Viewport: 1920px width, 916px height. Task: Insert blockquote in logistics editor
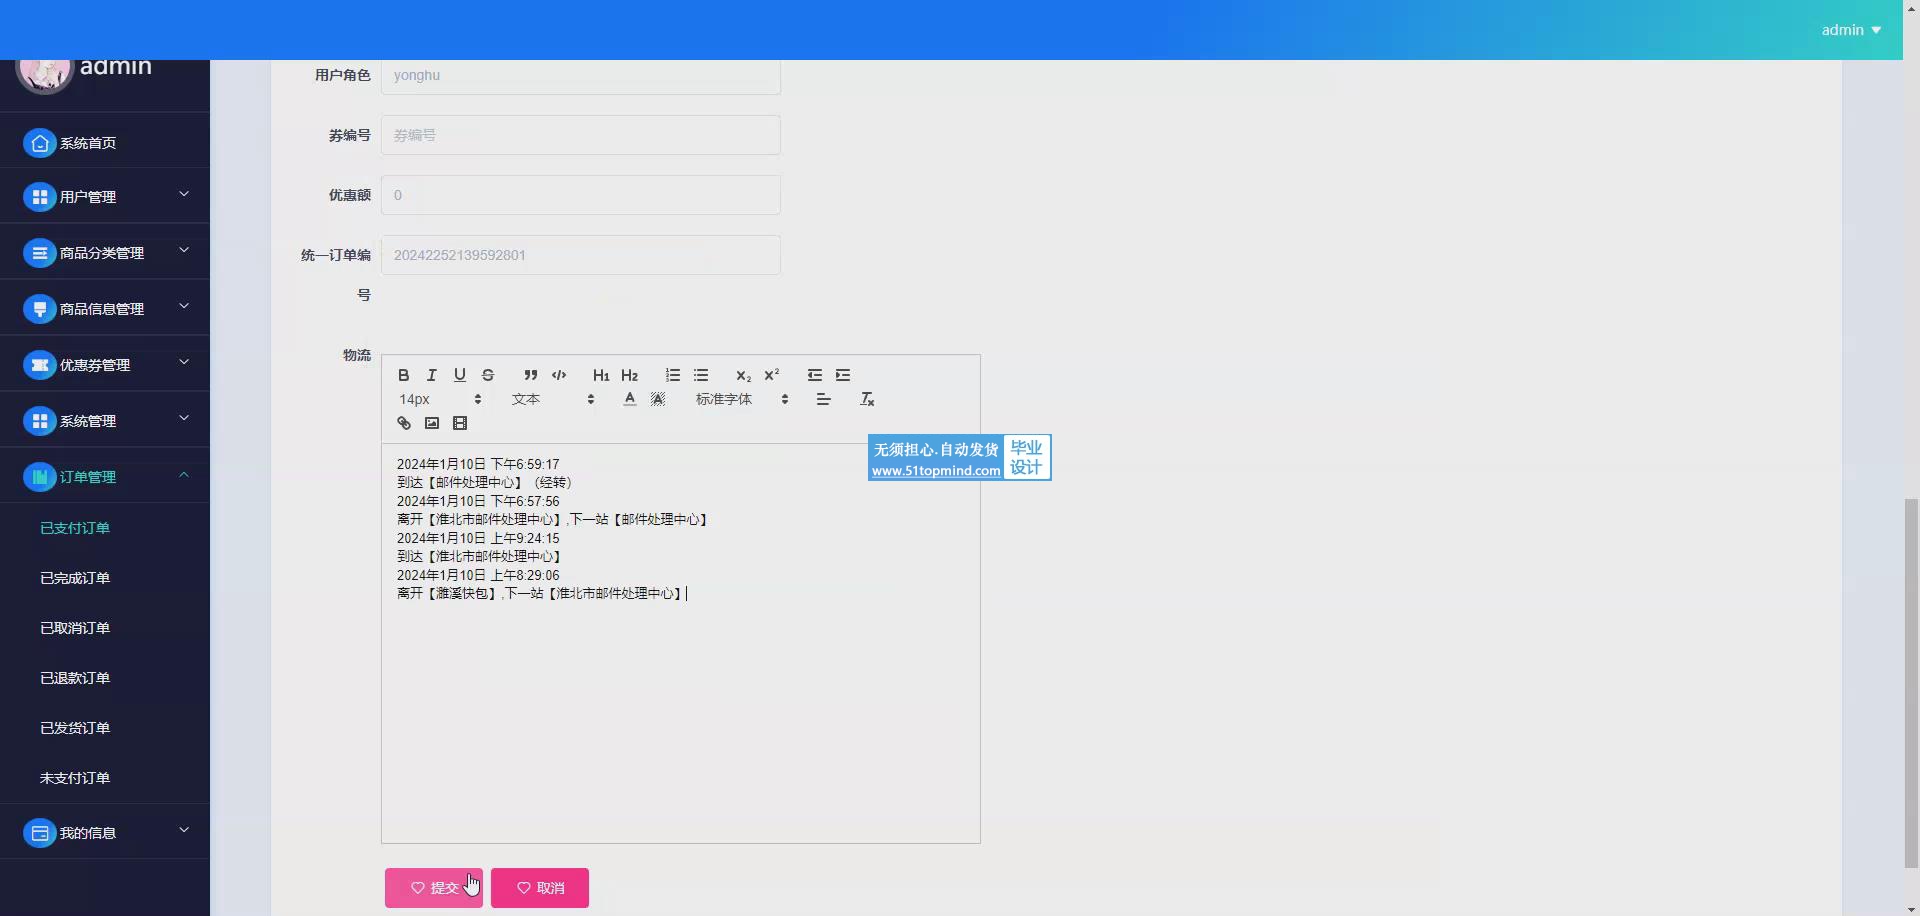coord(531,375)
